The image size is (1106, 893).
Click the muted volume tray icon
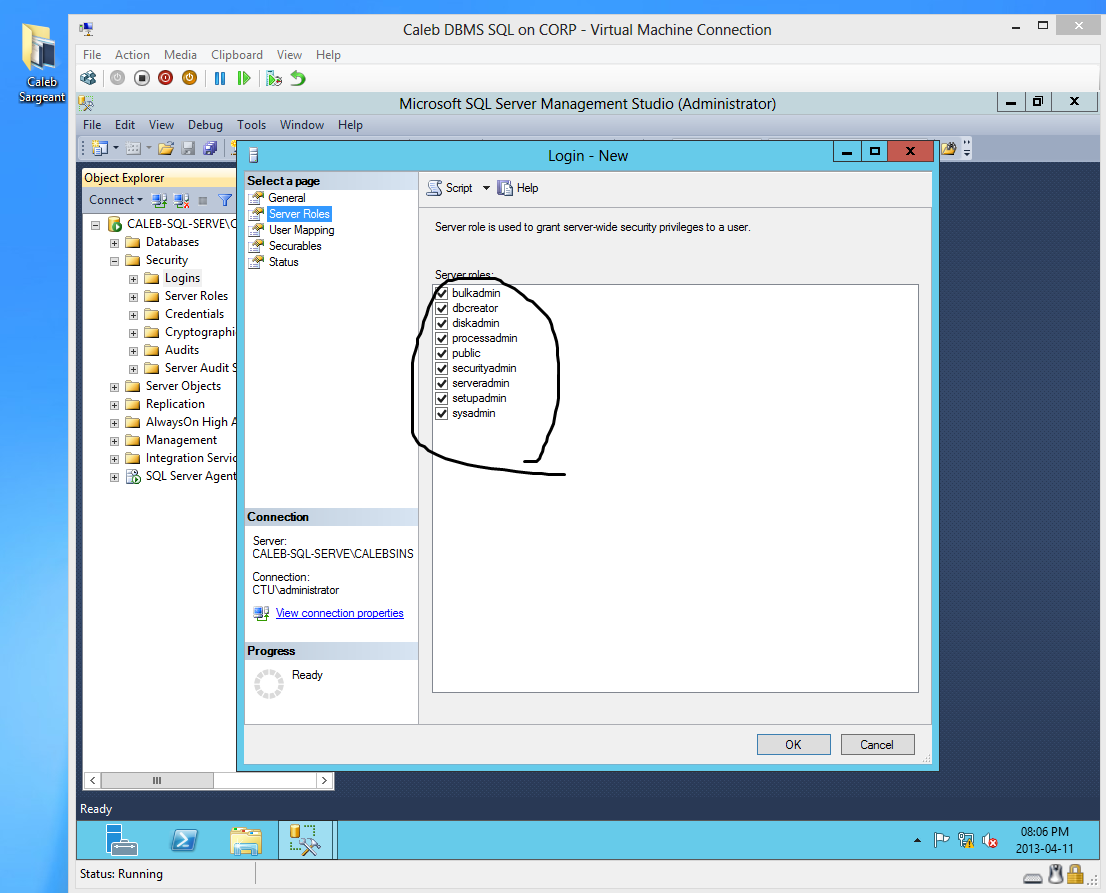[990, 840]
